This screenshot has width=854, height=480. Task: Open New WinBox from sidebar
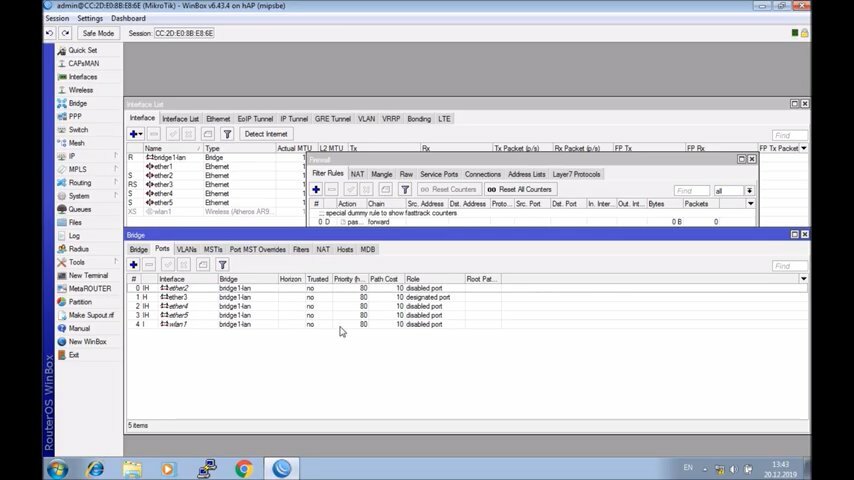[x=87, y=342]
